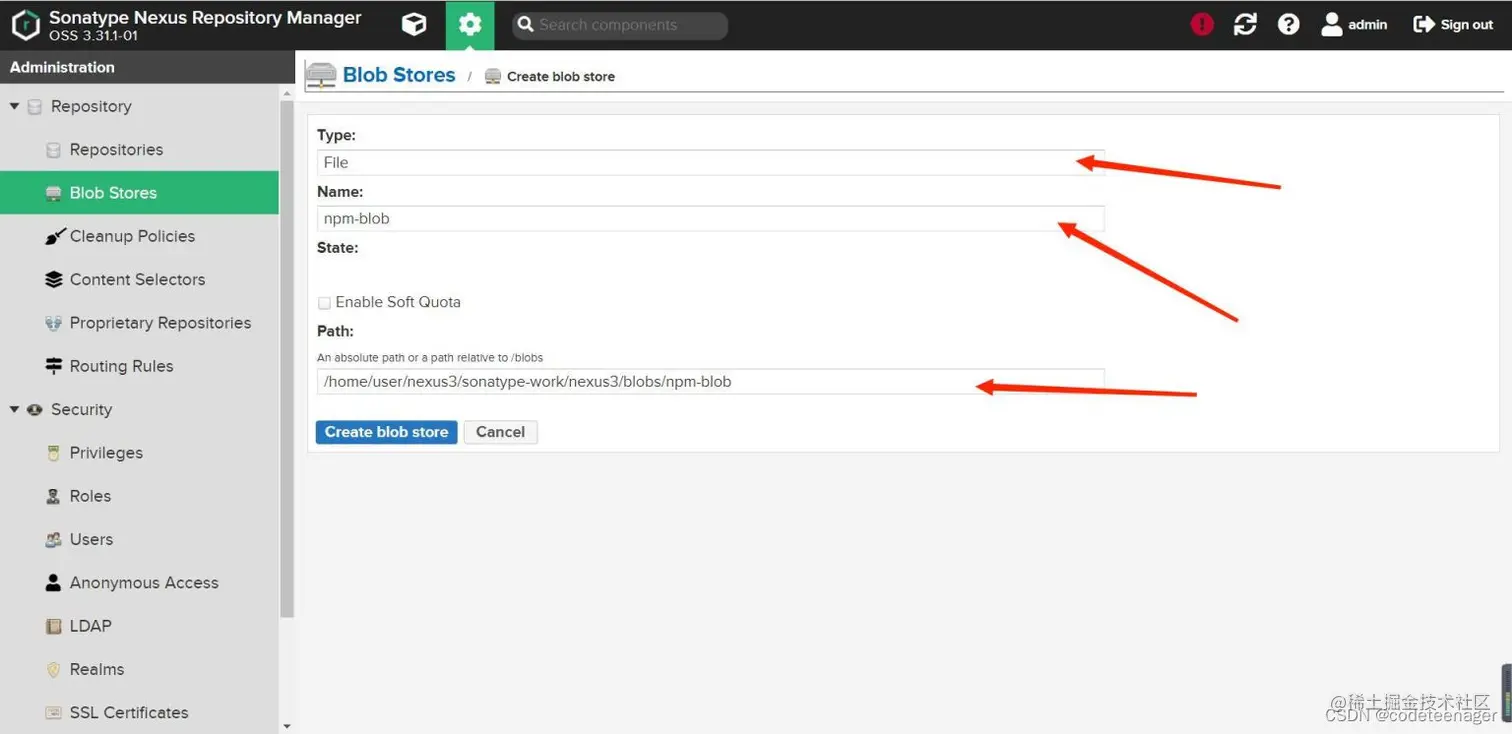Click the Realms shield icon
The image size is (1512, 734).
tap(54, 669)
